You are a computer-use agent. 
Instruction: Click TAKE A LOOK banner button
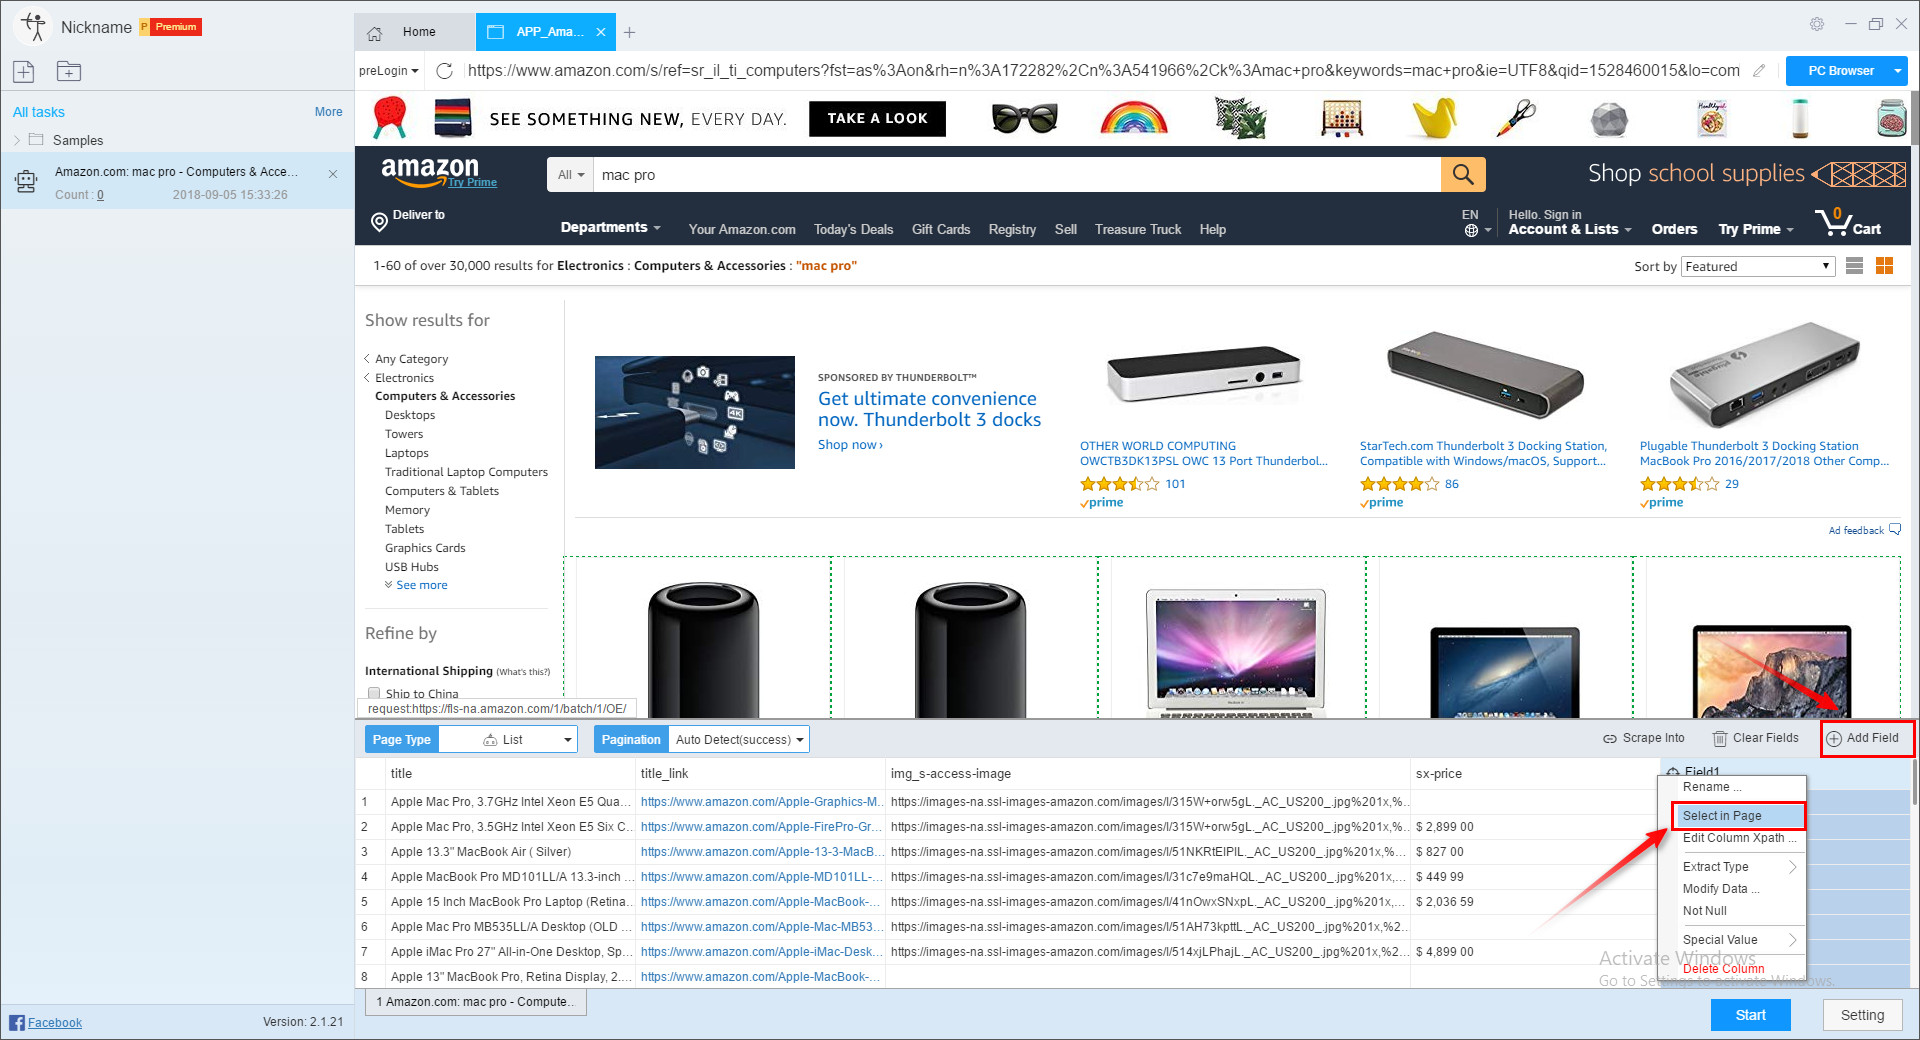tap(877, 118)
